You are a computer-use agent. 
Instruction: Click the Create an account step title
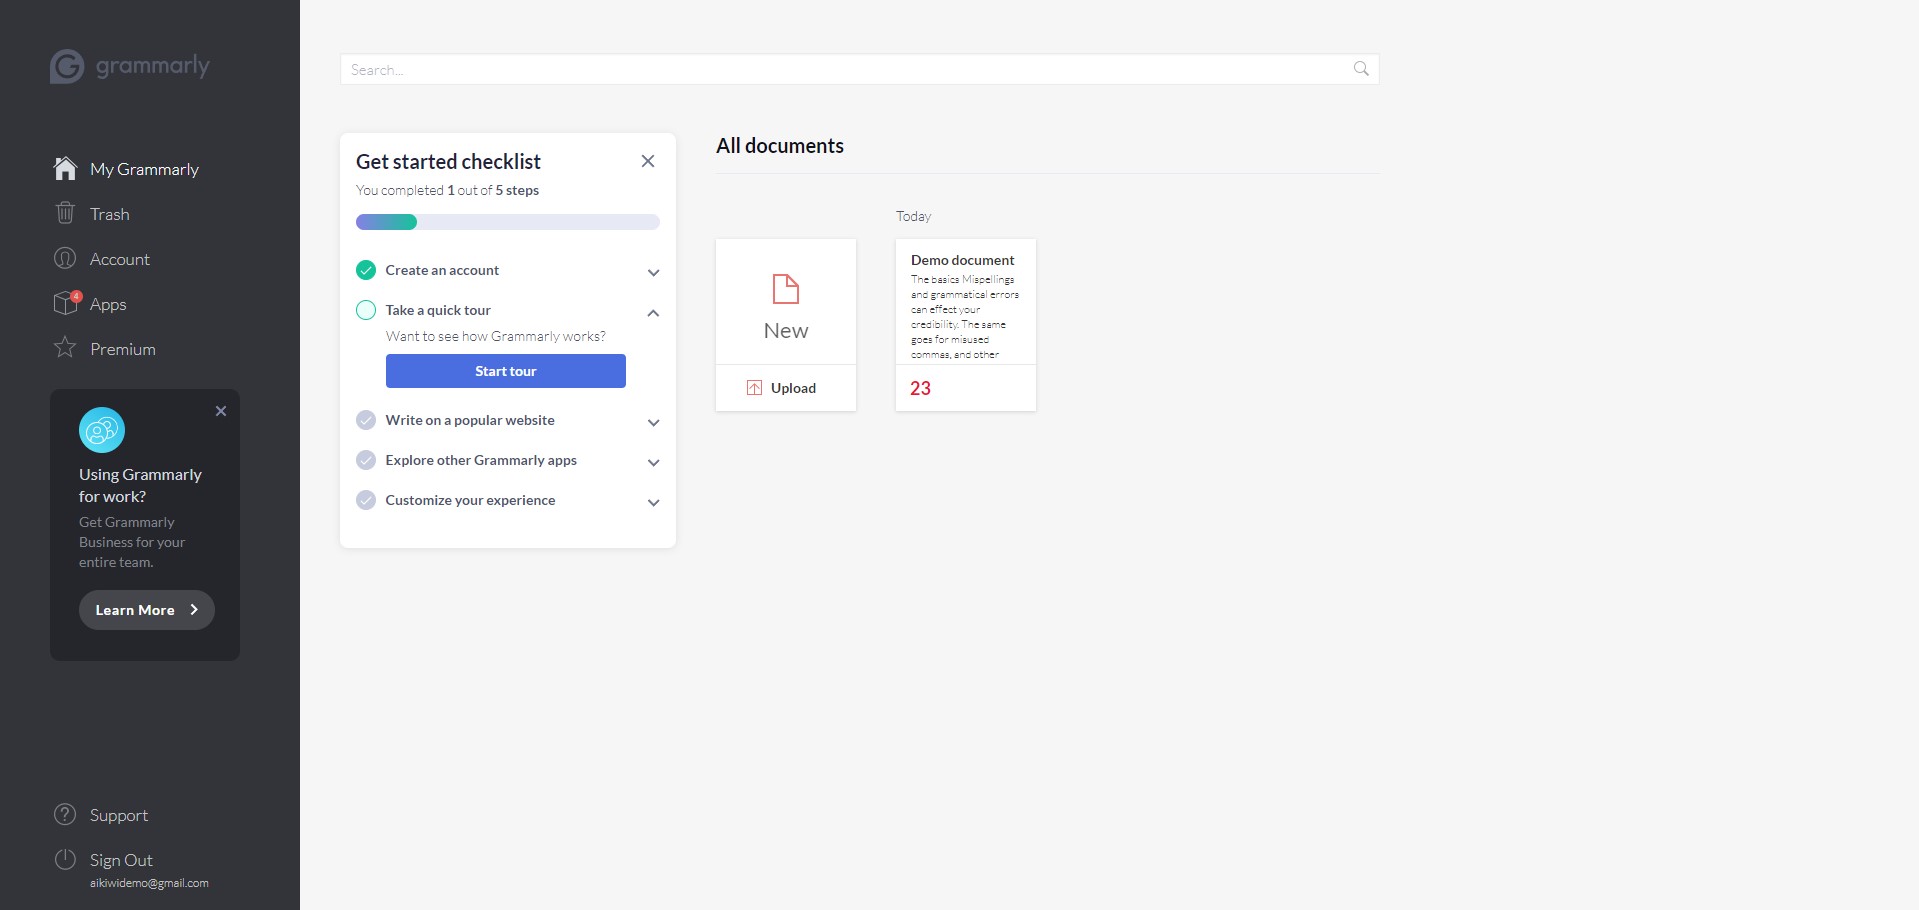442,270
